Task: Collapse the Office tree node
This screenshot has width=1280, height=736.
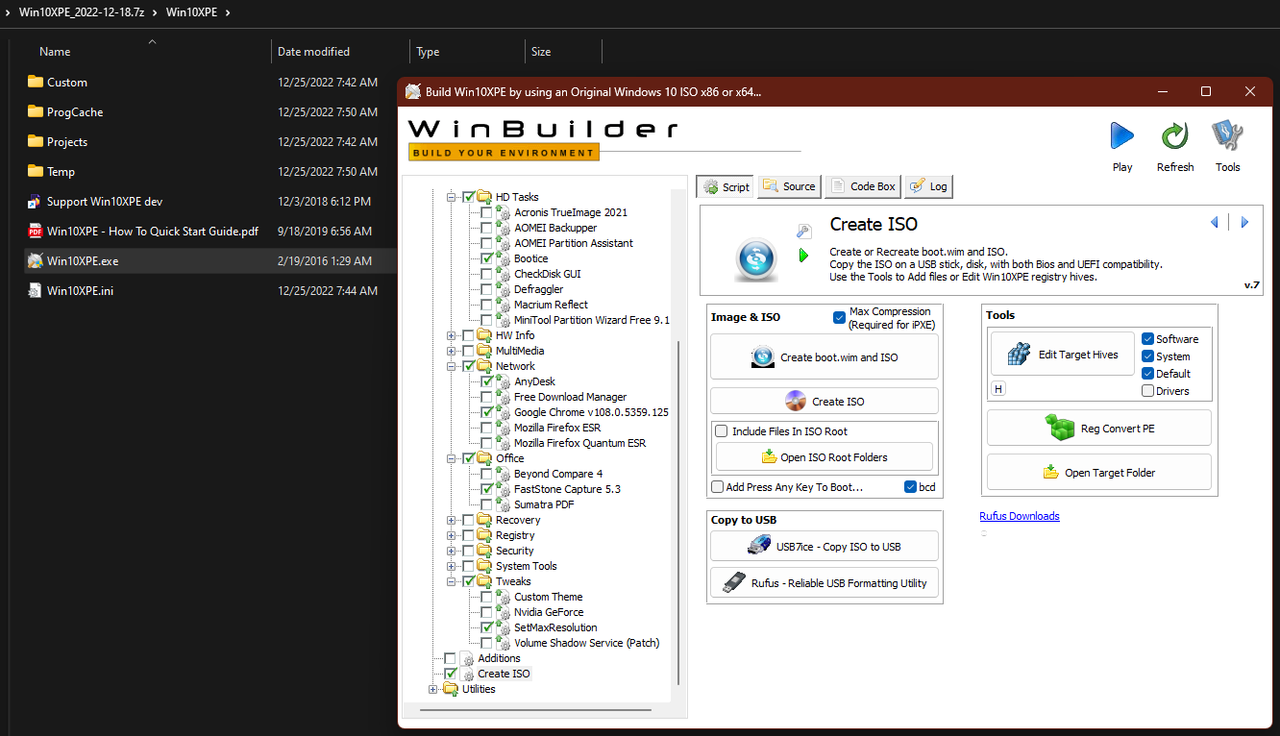Action: [x=451, y=458]
